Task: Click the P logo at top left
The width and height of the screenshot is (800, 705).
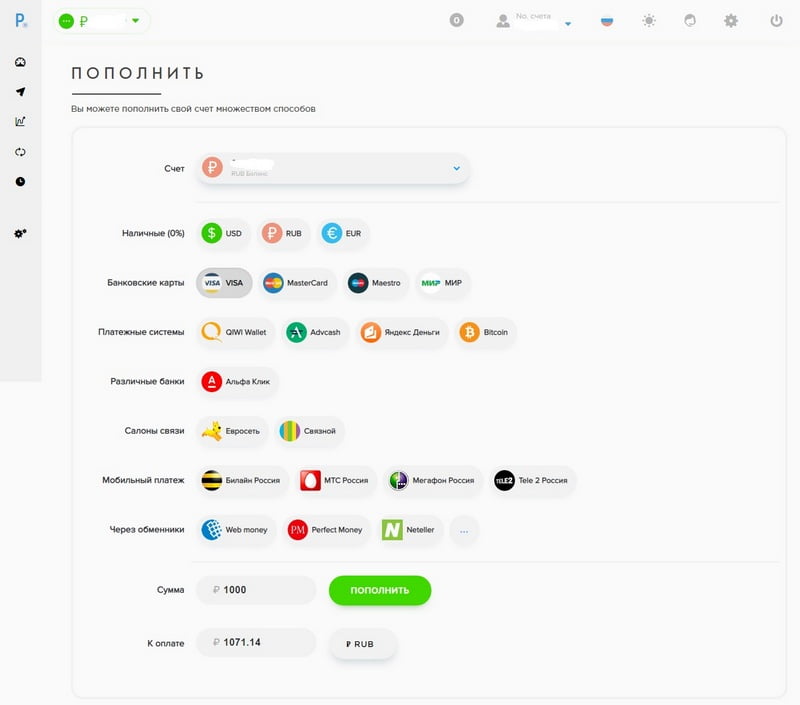Action: coord(20,21)
